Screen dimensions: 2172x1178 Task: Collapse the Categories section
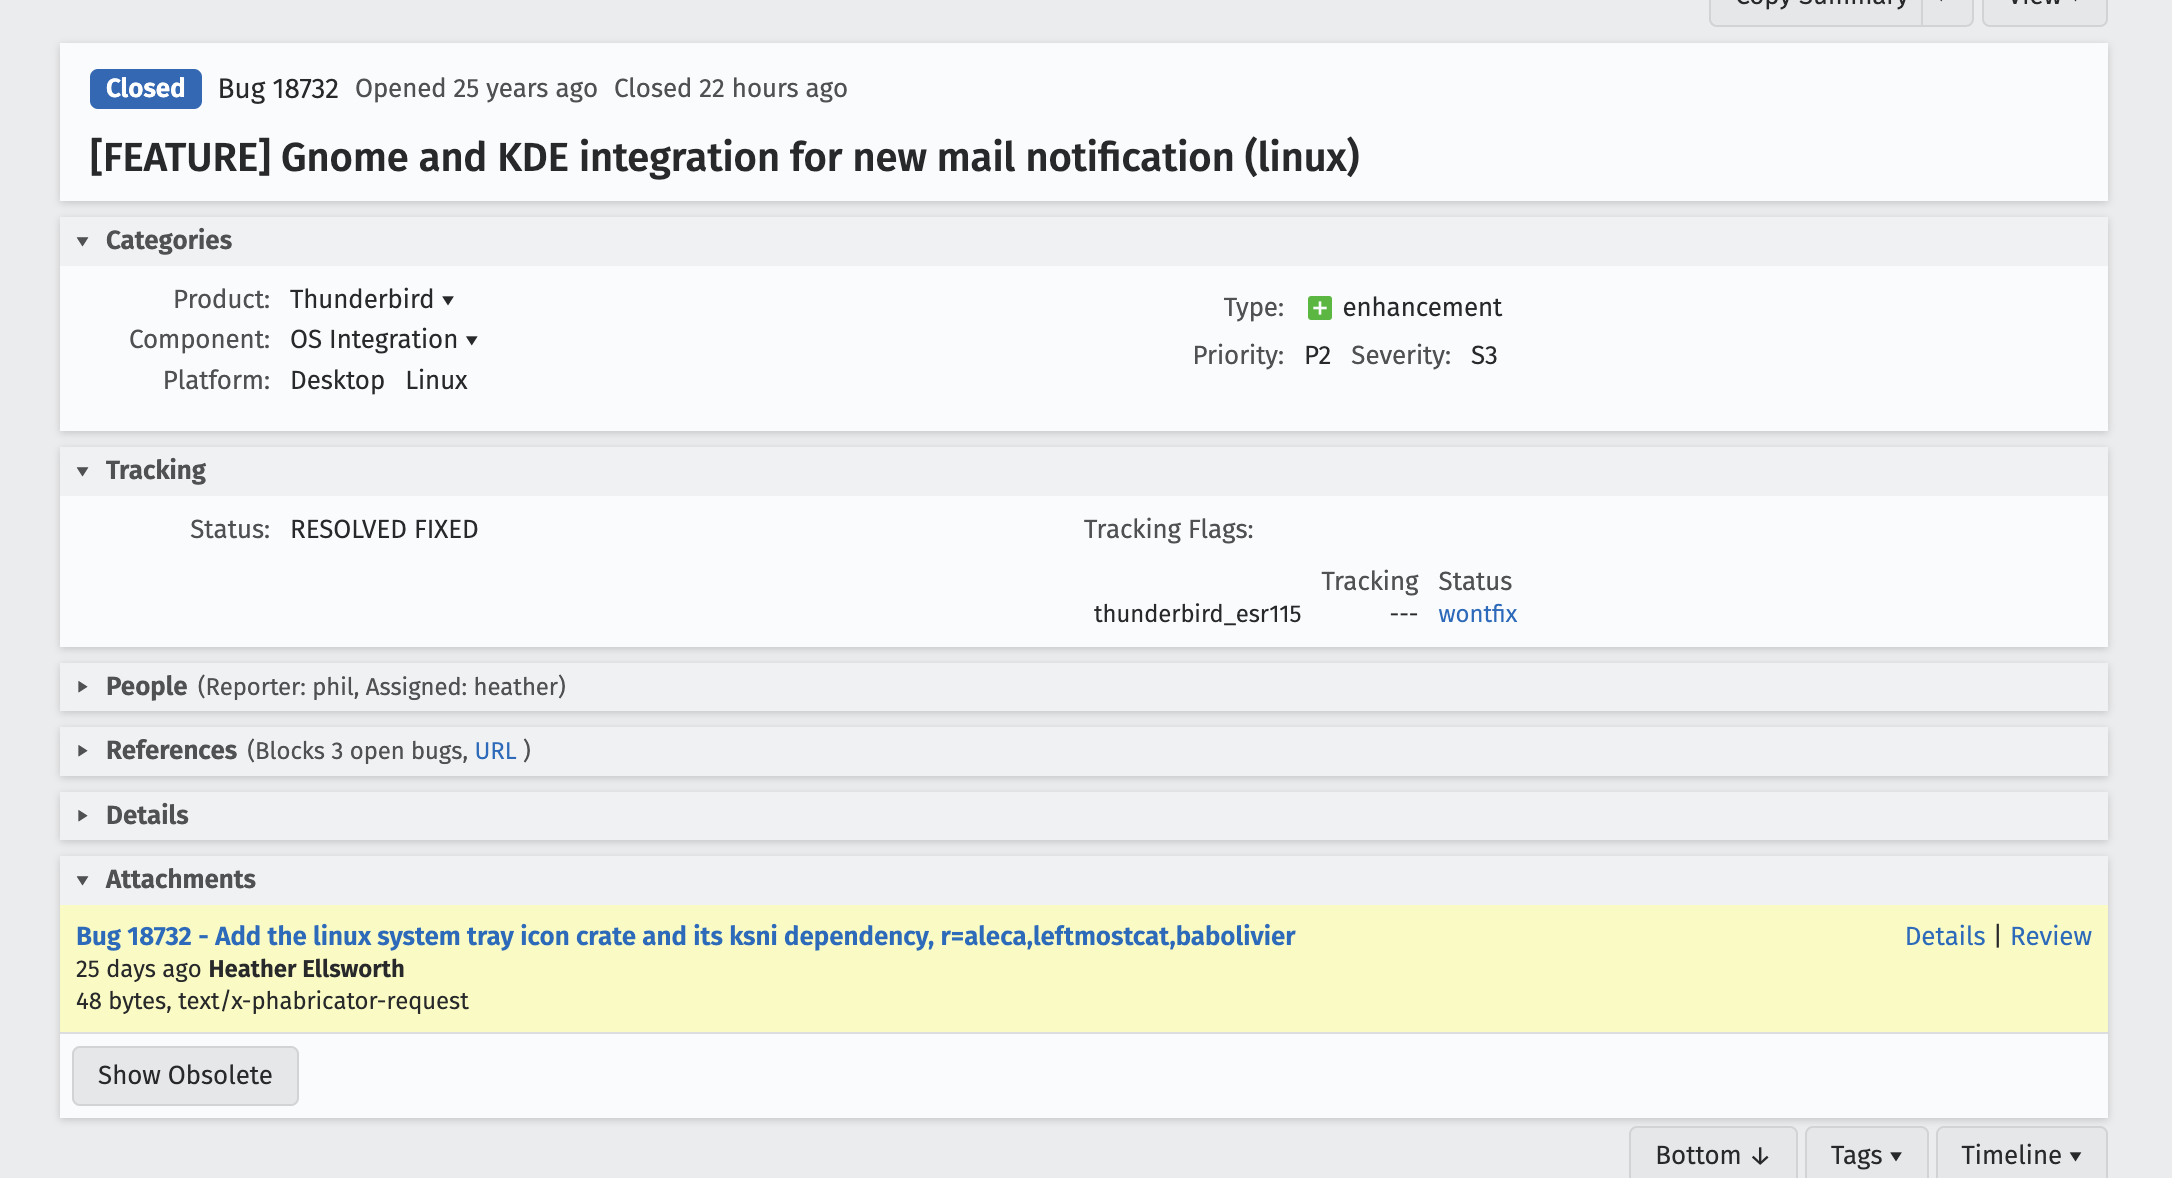pyautogui.click(x=83, y=241)
